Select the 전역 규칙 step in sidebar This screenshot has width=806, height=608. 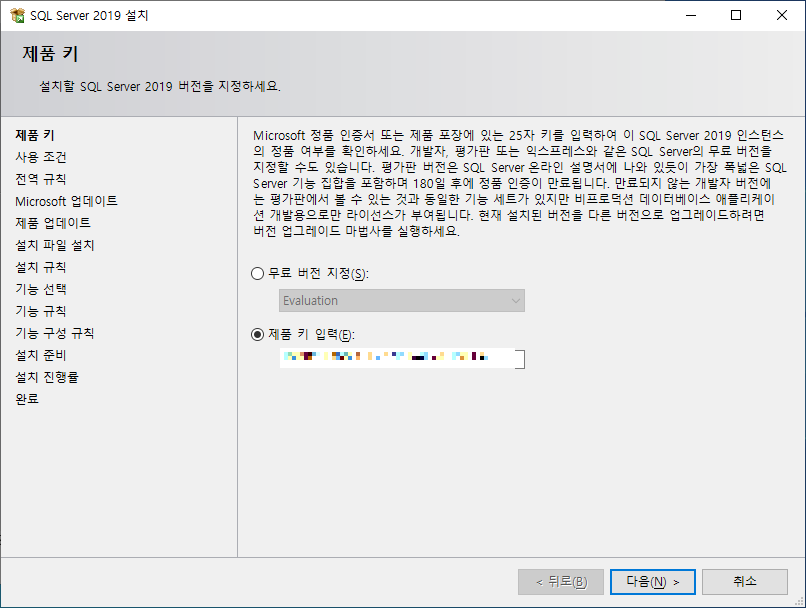pos(41,179)
